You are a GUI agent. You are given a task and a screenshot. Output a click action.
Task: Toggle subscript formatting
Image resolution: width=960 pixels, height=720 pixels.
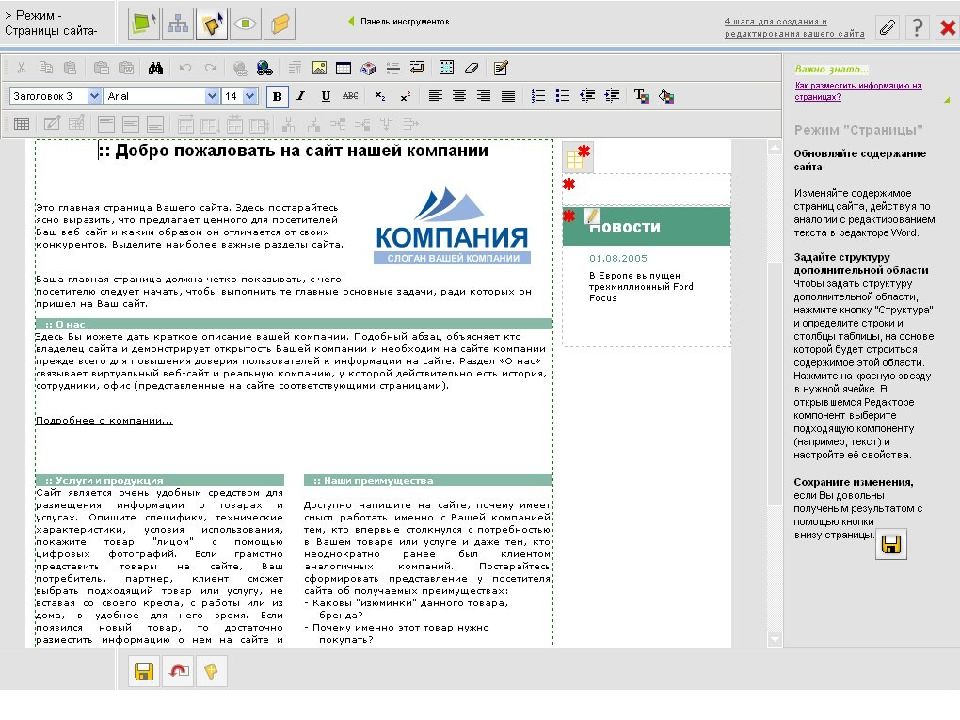[380, 96]
